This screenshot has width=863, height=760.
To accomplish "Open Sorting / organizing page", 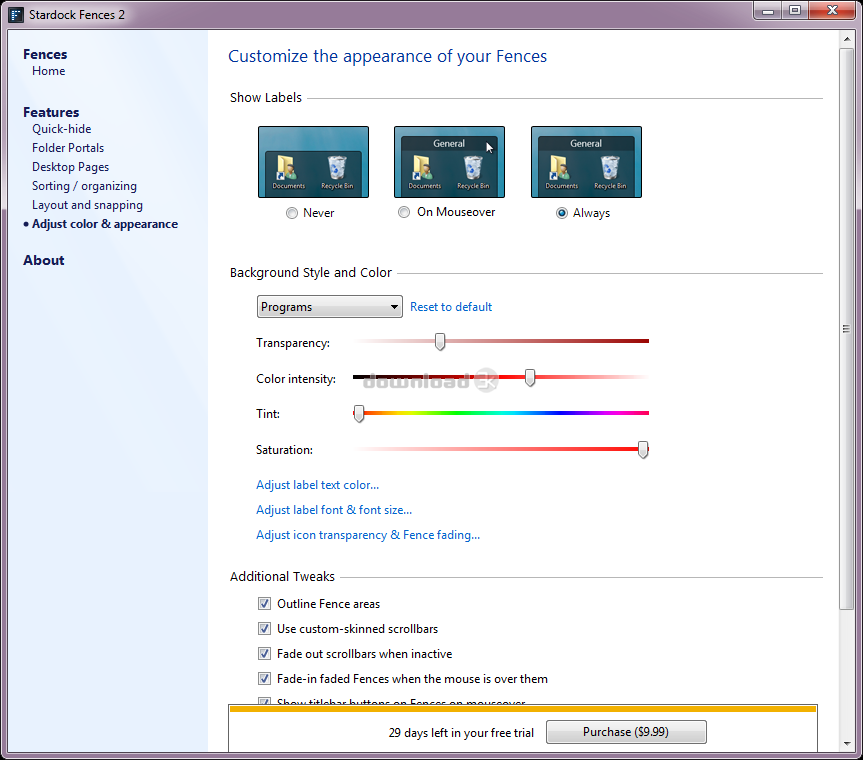I will tap(84, 186).
